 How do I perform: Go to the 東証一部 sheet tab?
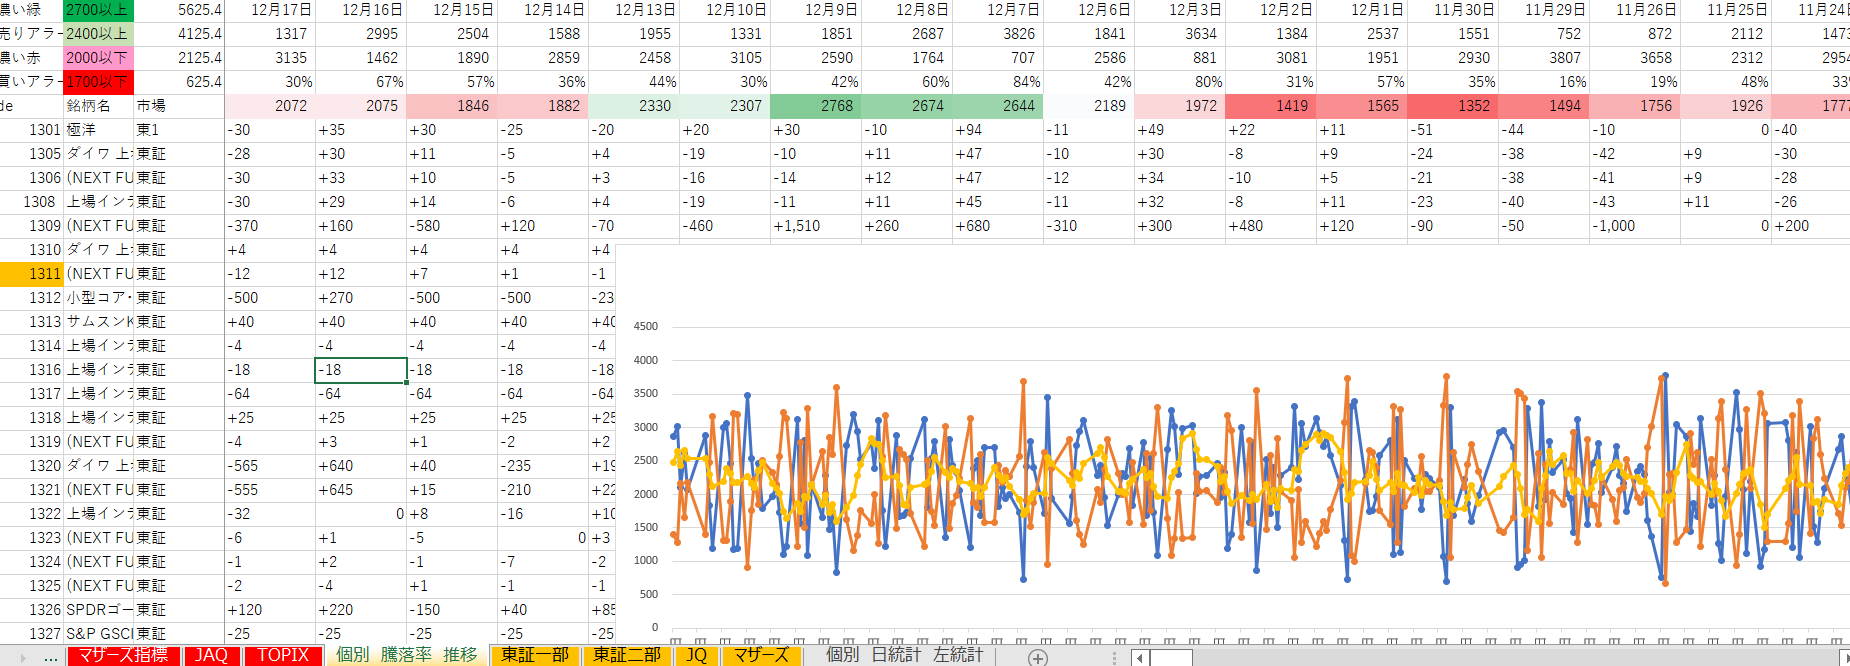click(x=535, y=655)
